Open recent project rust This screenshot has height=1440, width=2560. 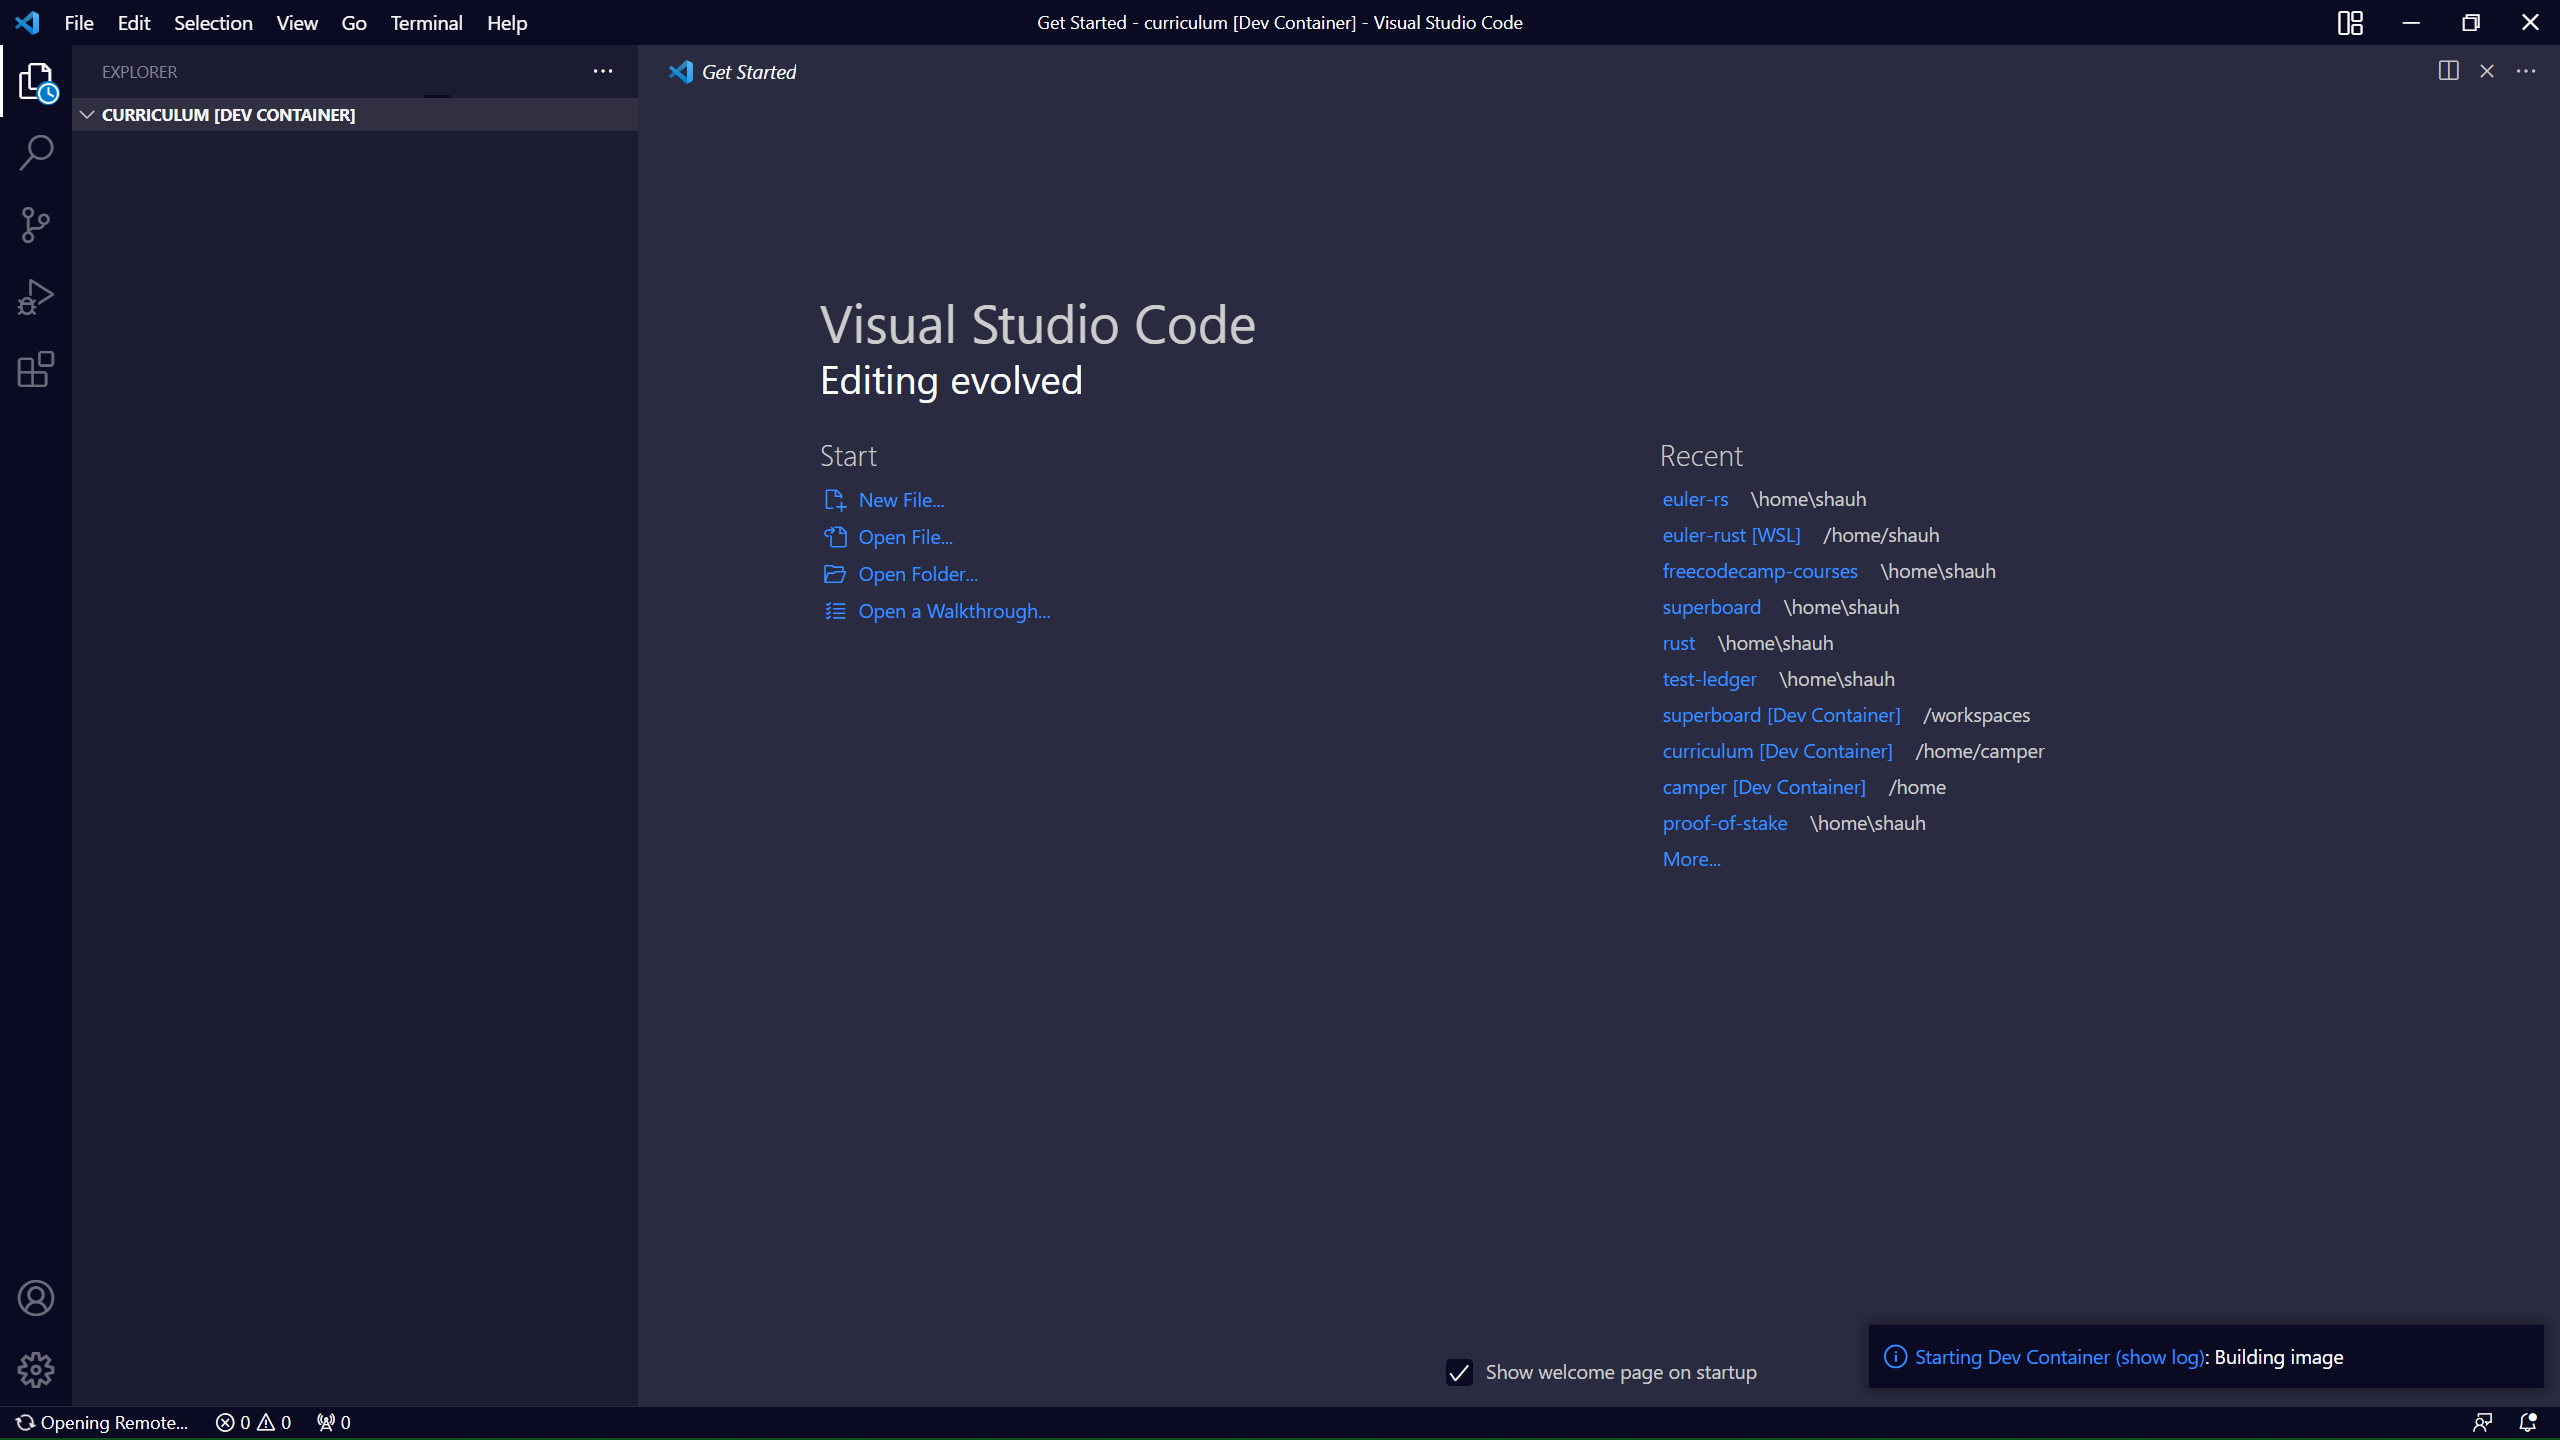coord(1679,643)
